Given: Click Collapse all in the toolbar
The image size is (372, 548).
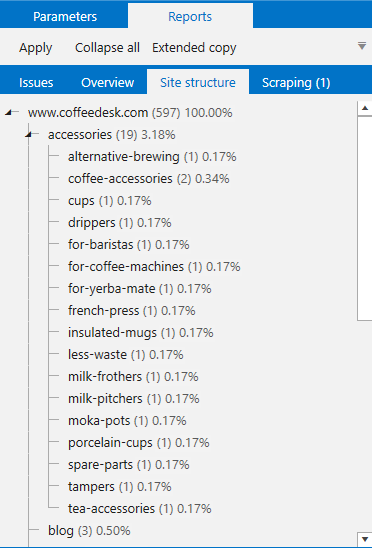Looking at the screenshot, I should click(107, 48).
